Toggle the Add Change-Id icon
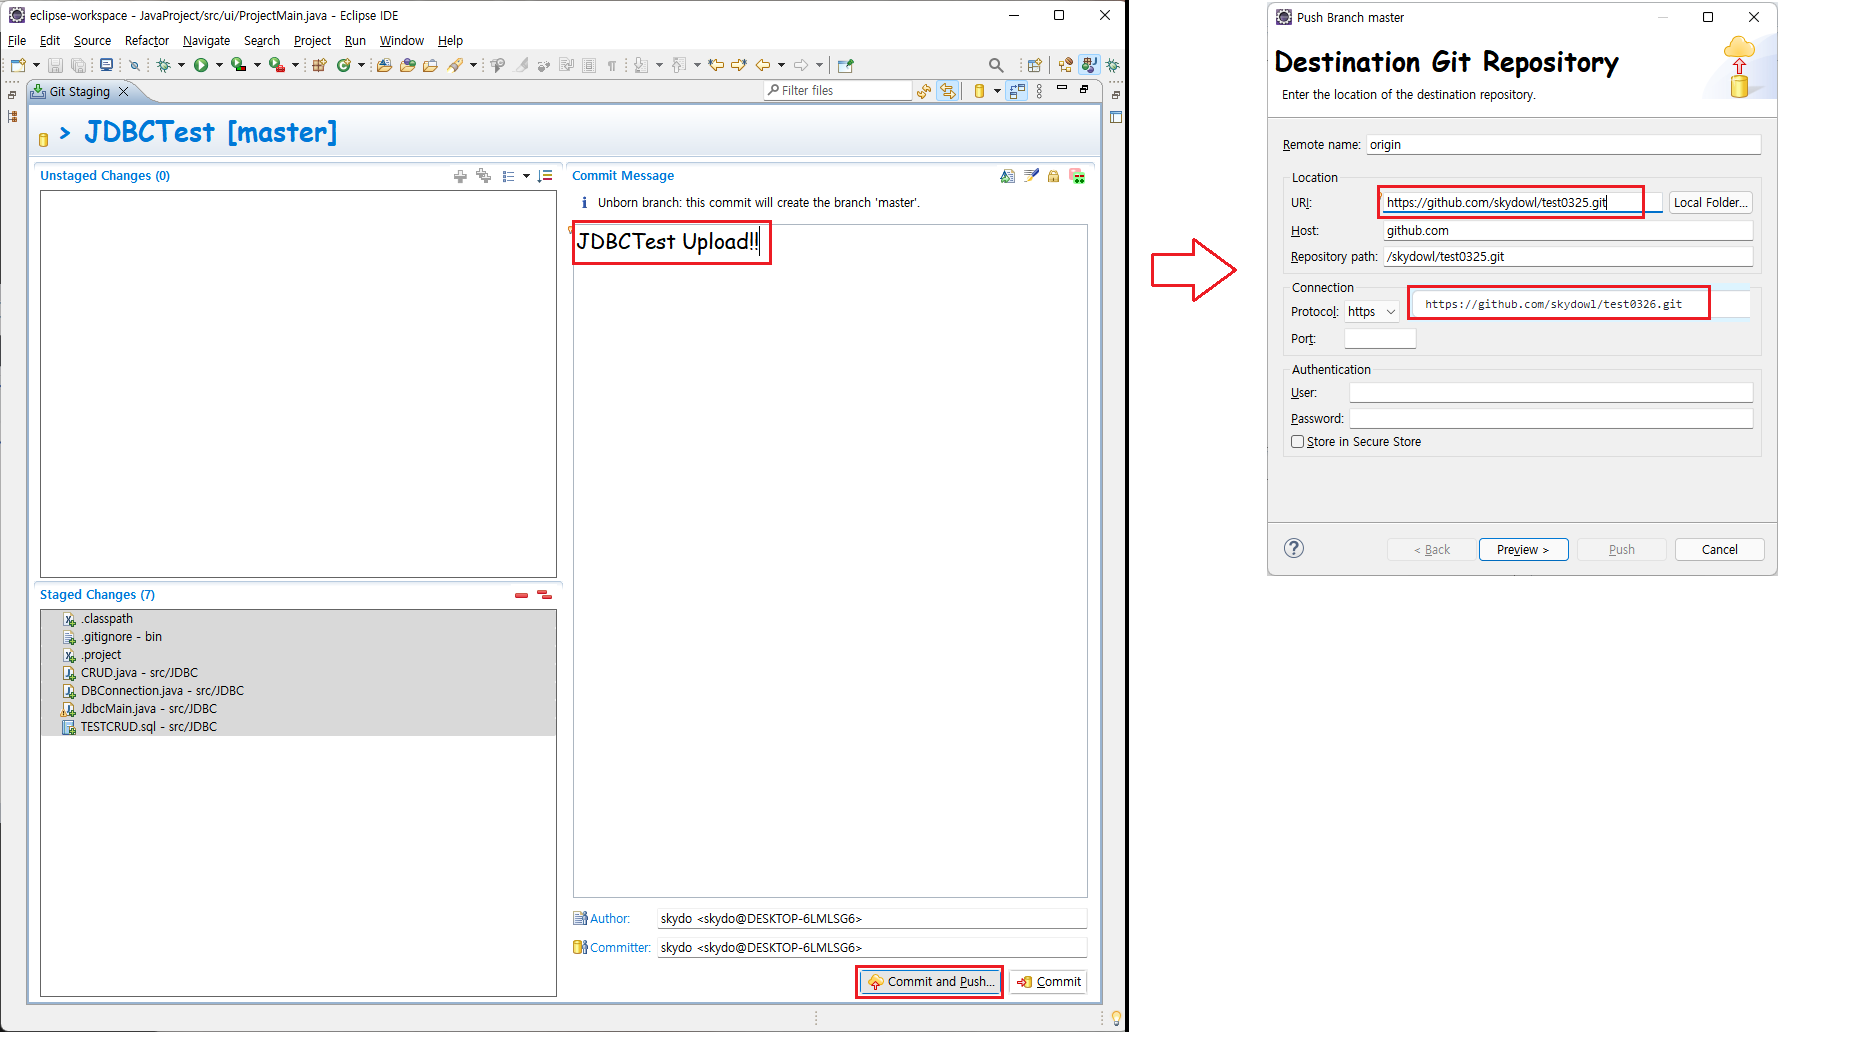This screenshot has width=1864, height=1064. click(1077, 176)
